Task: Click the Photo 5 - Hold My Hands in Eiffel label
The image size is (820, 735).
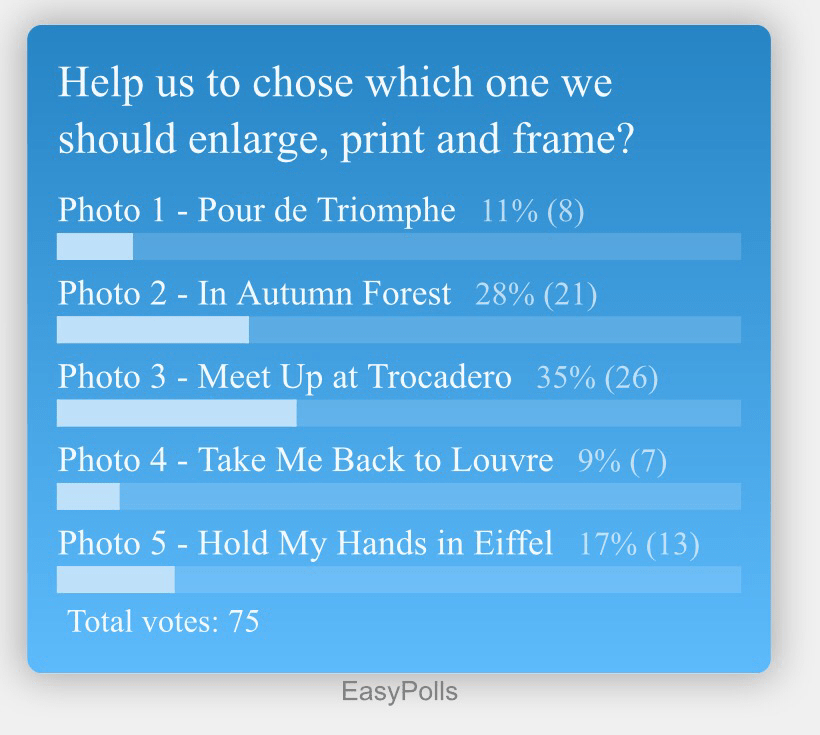Action: click(305, 543)
